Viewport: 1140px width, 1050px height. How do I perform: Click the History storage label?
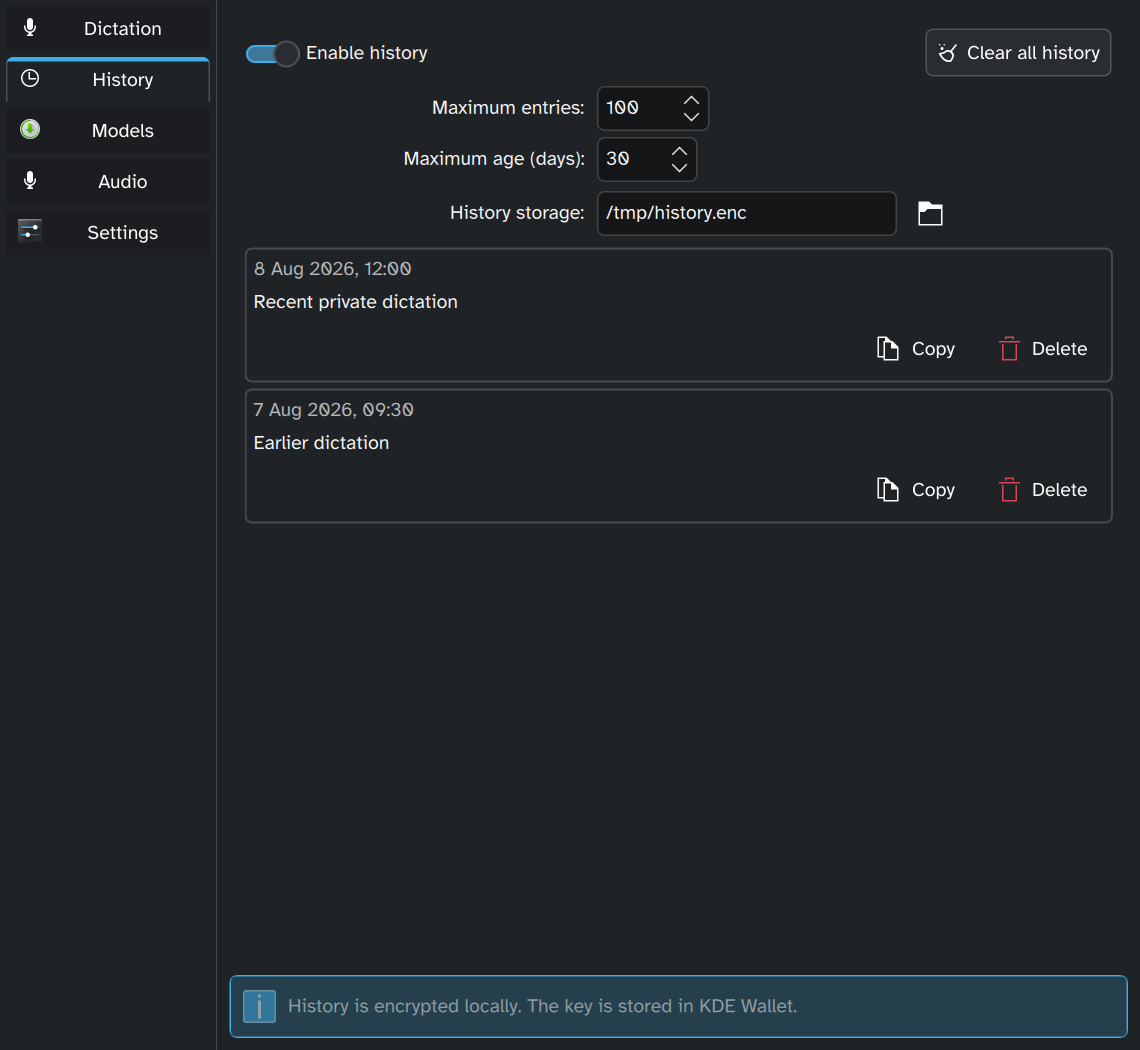coord(517,212)
